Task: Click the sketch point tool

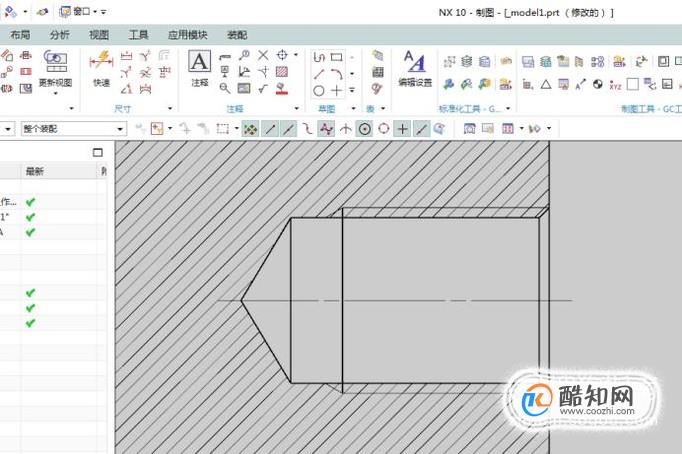Action: tap(337, 90)
